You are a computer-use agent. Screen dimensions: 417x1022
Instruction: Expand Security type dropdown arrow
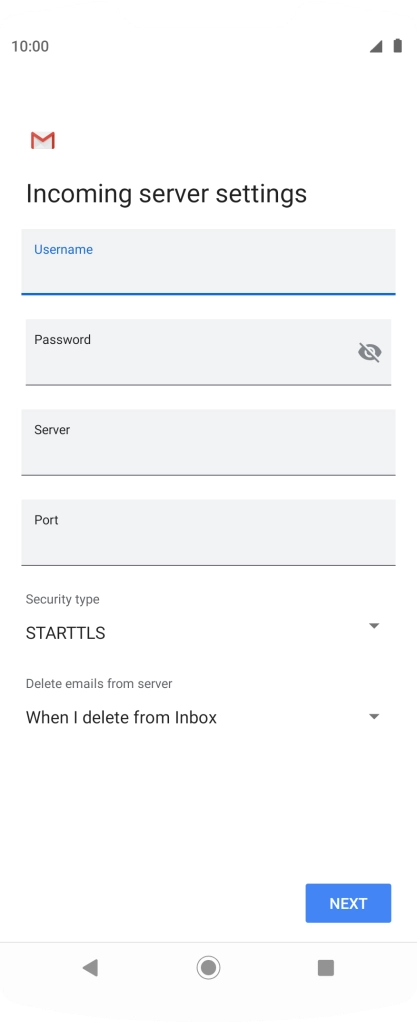click(x=374, y=626)
